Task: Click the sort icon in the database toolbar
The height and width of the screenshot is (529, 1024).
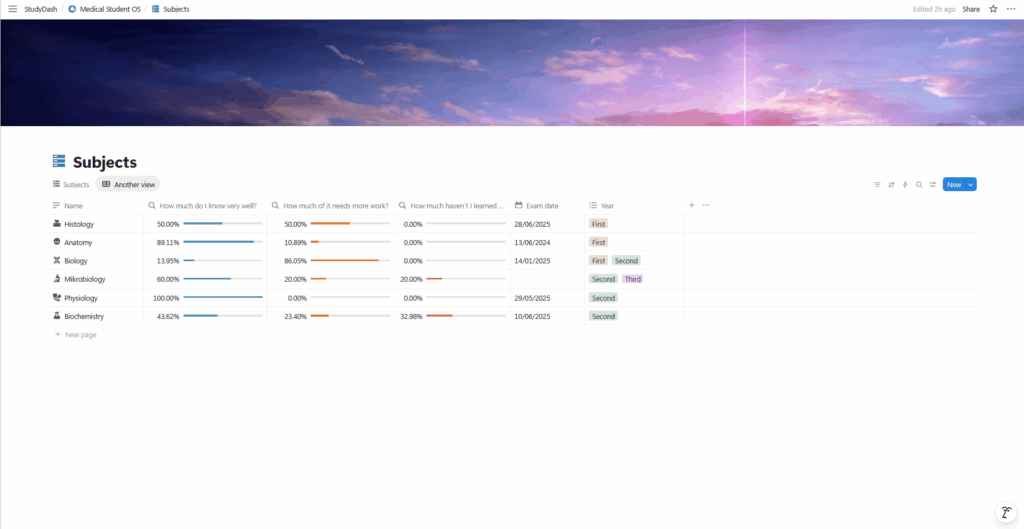Action: [x=891, y=185]
